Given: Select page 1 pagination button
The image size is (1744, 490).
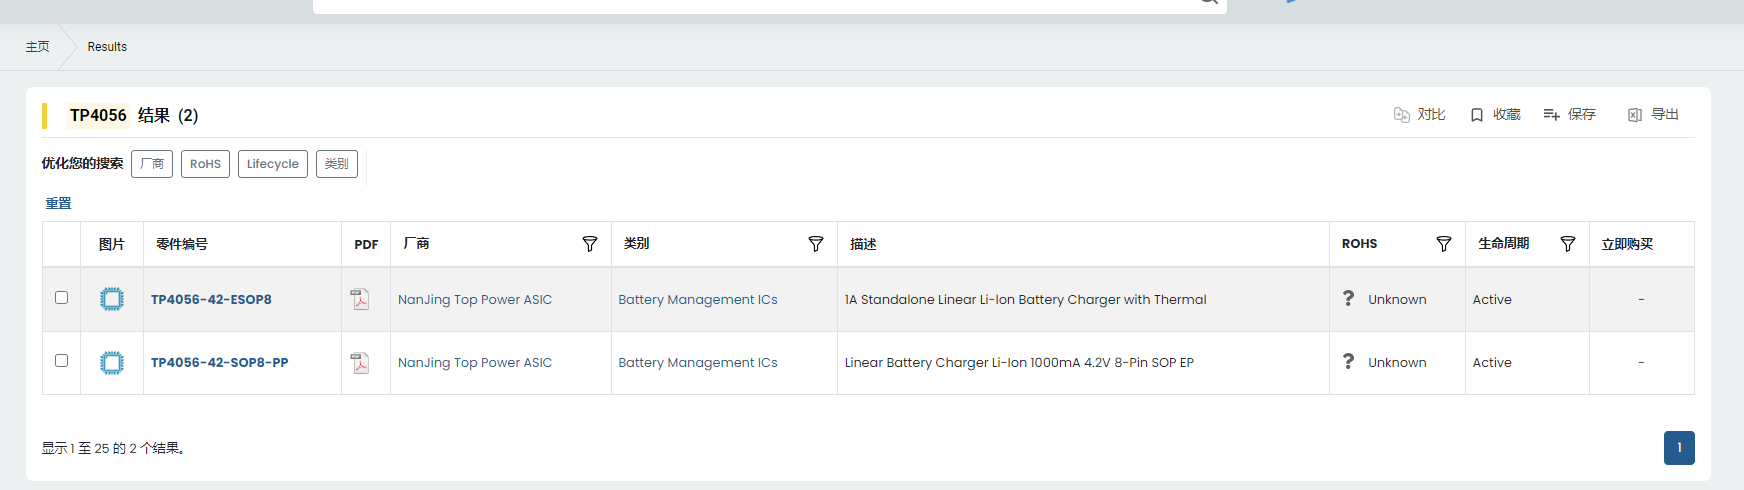Looking at the screenshot, I should [1679, 448].
